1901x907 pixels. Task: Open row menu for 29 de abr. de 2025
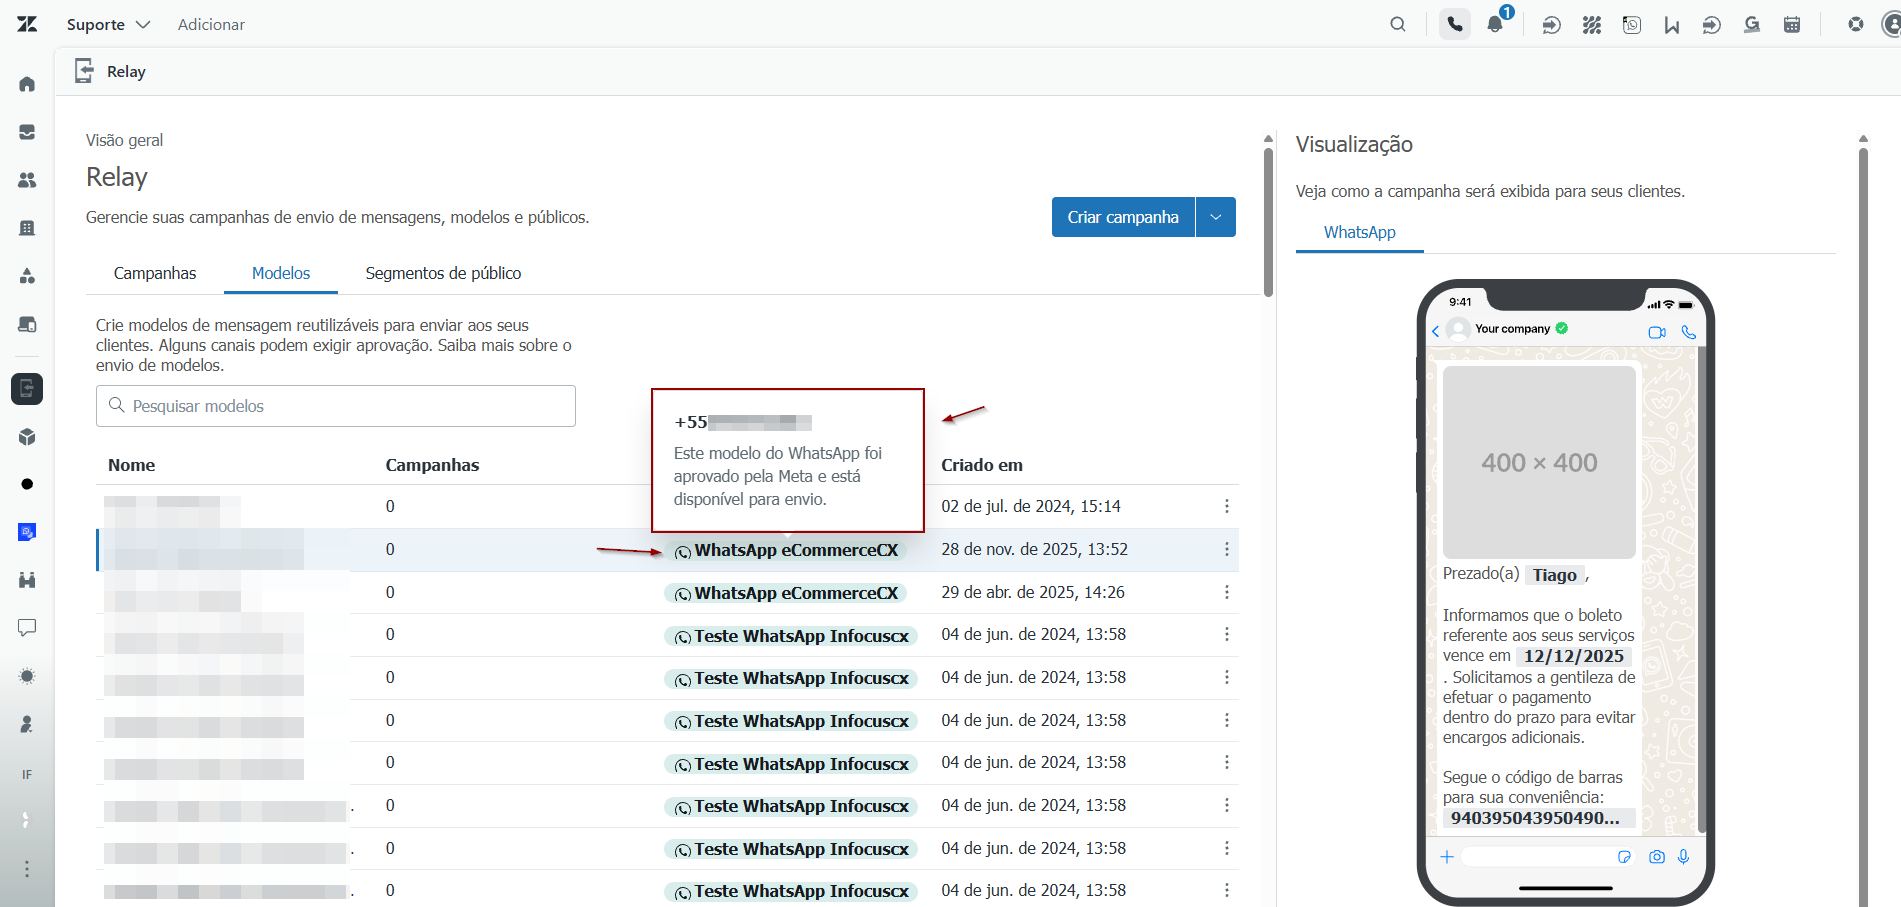point(1227,592)
